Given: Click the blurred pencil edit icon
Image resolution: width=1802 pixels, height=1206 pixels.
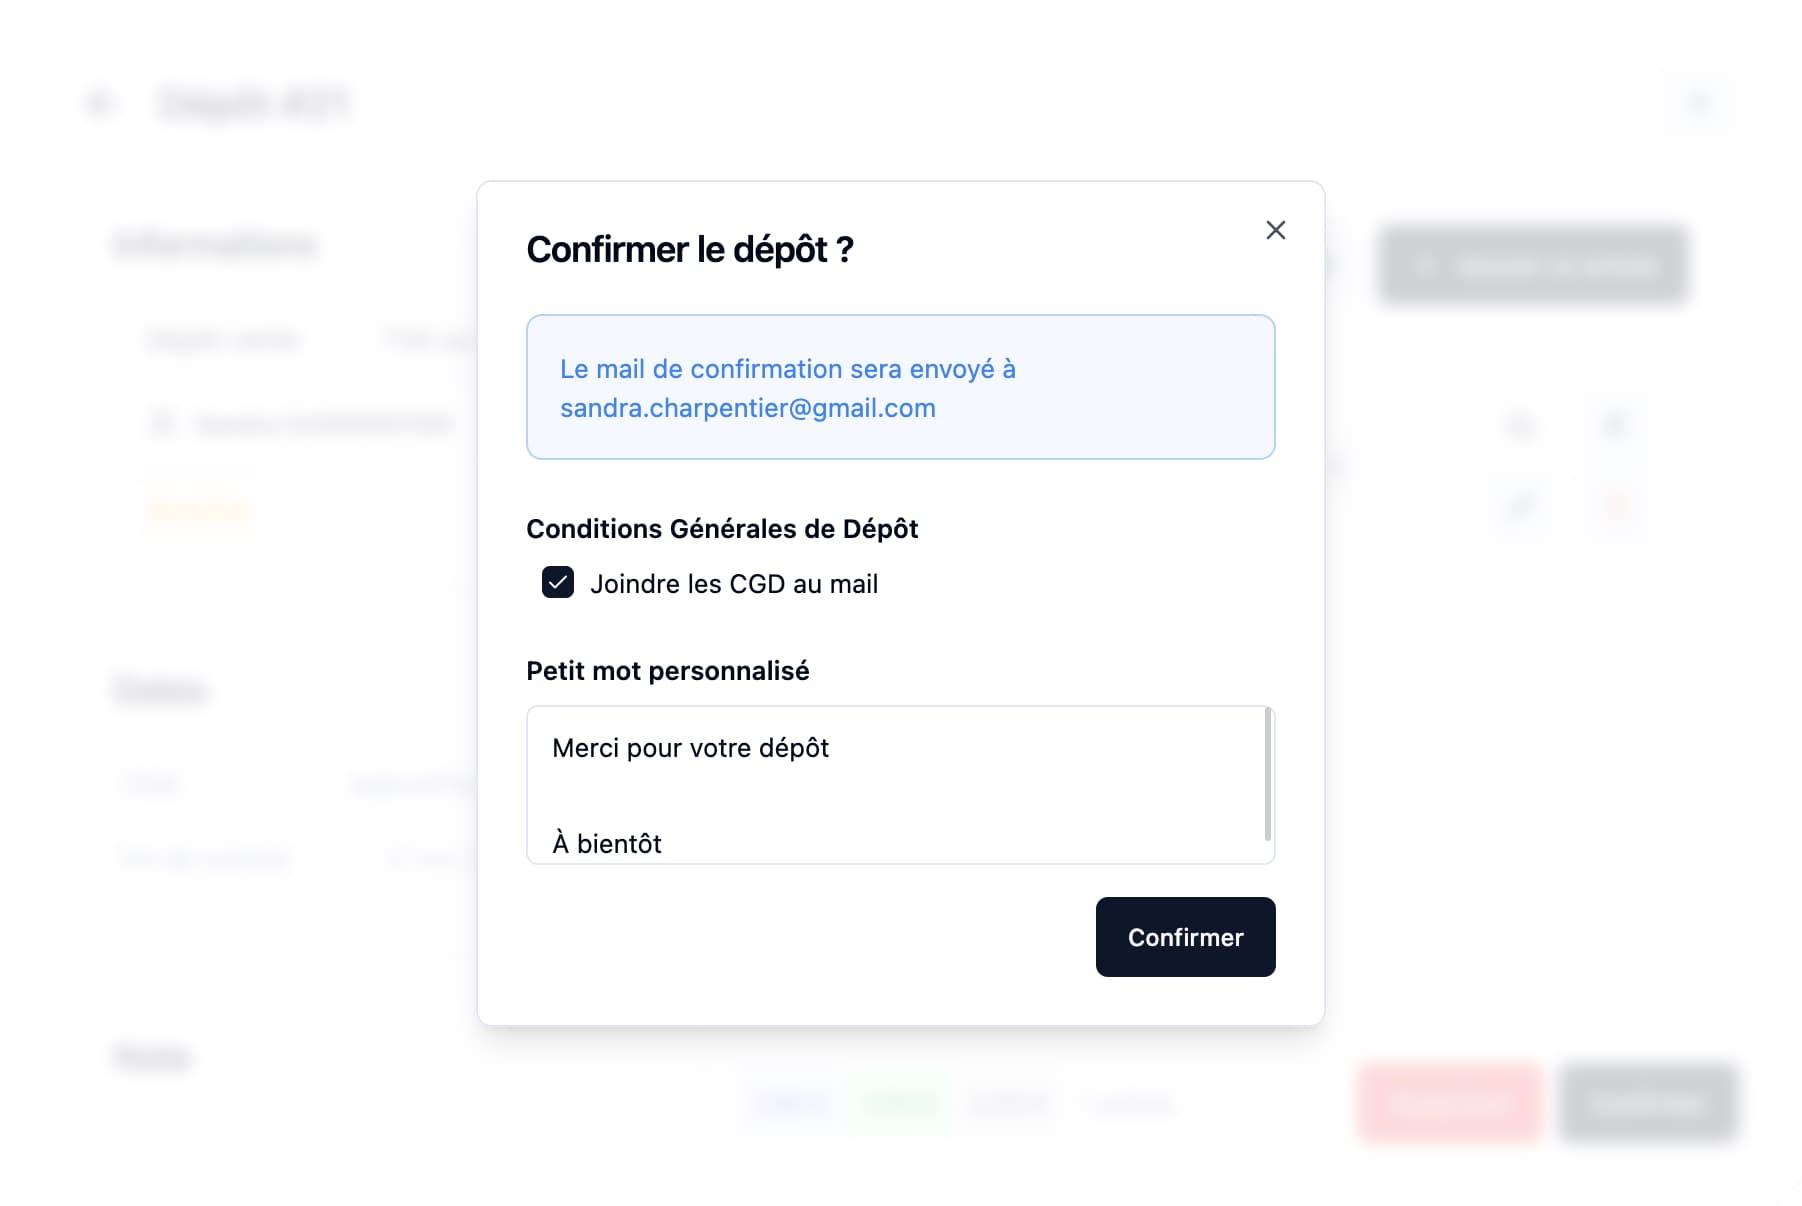Looking at the screenshot, I should [1521, 507].
